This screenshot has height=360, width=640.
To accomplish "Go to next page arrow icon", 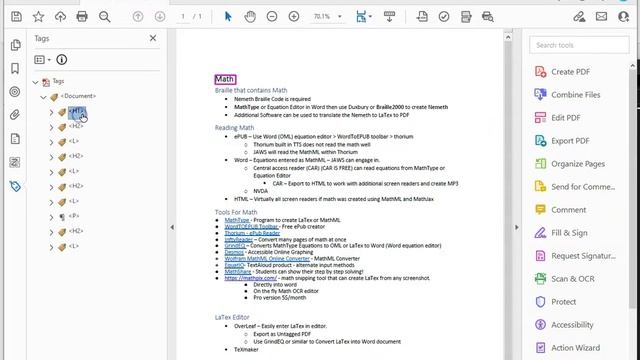I will (x=160, y=16).
